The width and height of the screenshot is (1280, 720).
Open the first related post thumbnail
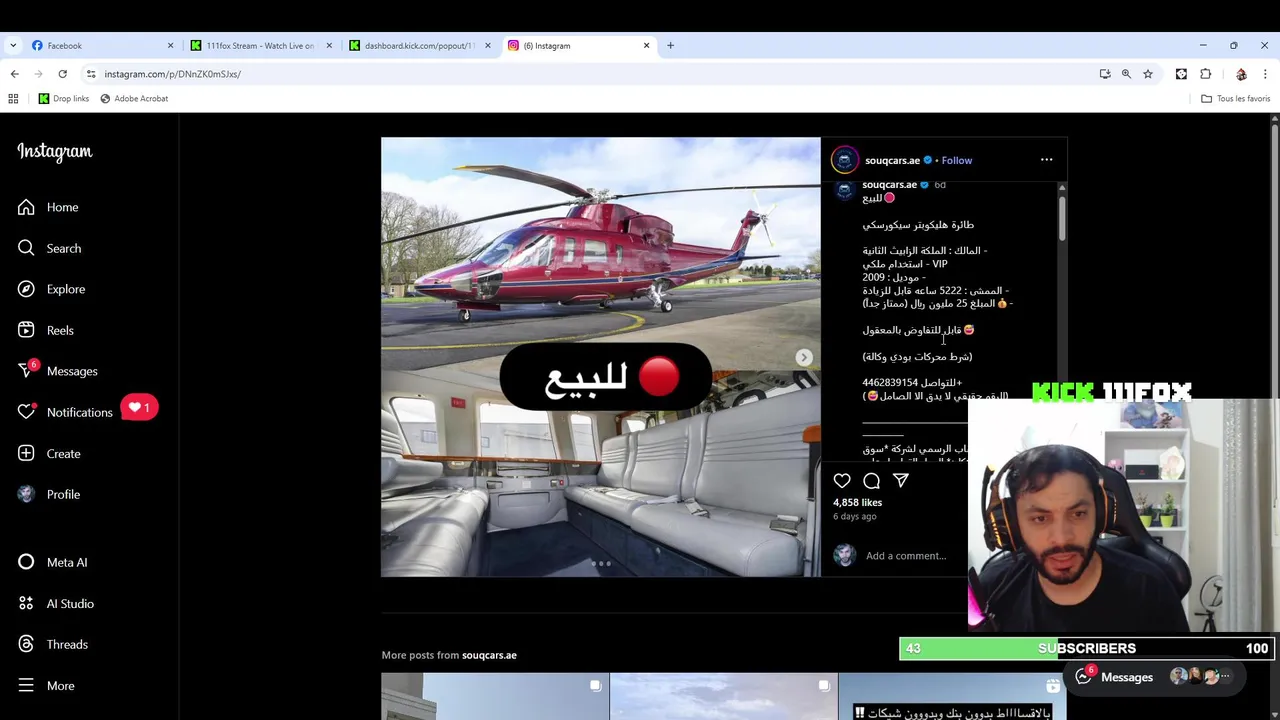pyautogui.click(x=495, y=696)
